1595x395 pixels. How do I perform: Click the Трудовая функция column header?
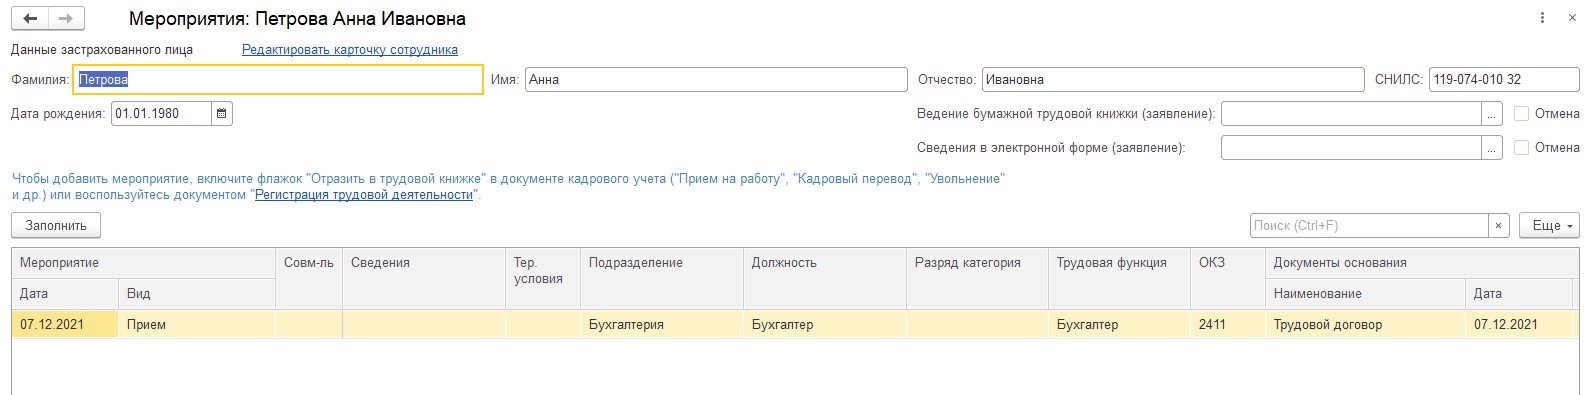point(1119,278)
